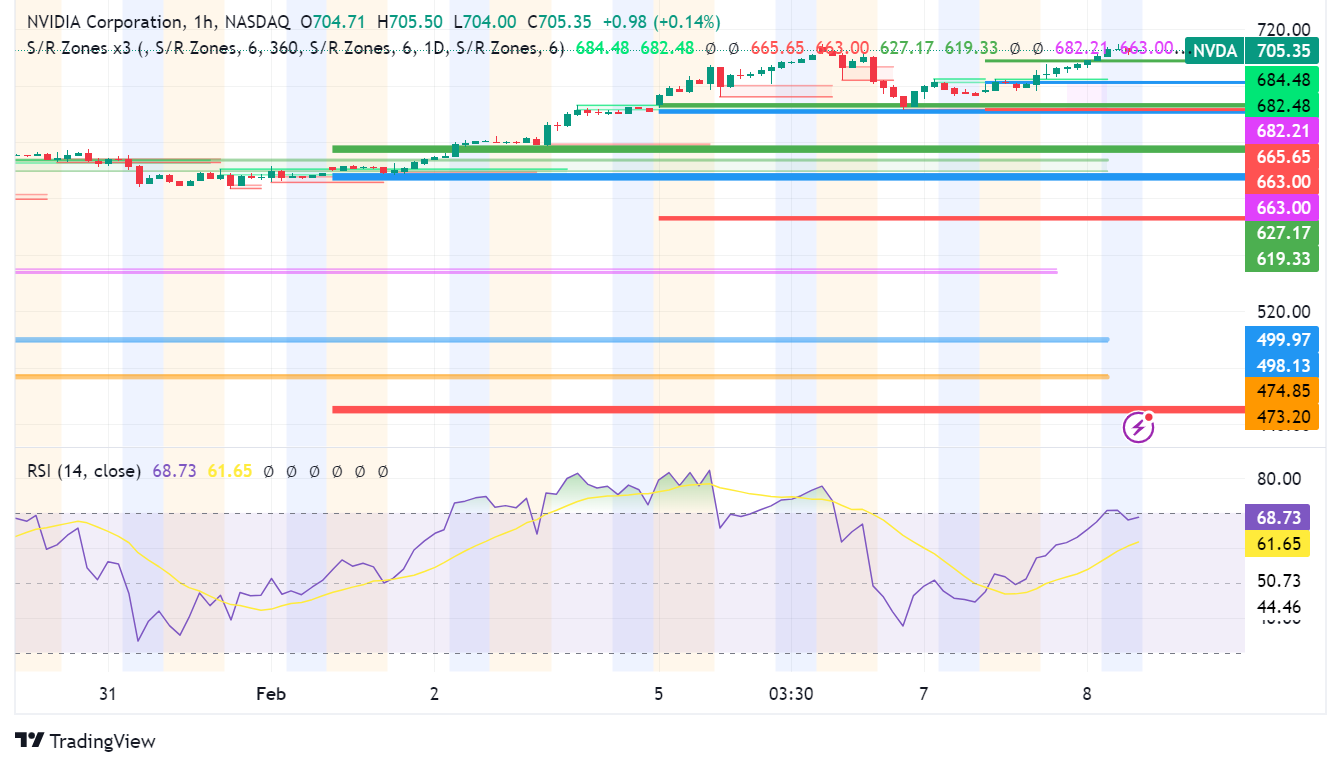This screenshot has width=1341, height=767.
Task: Click the low value L704.00
Action: pos(485,22)
